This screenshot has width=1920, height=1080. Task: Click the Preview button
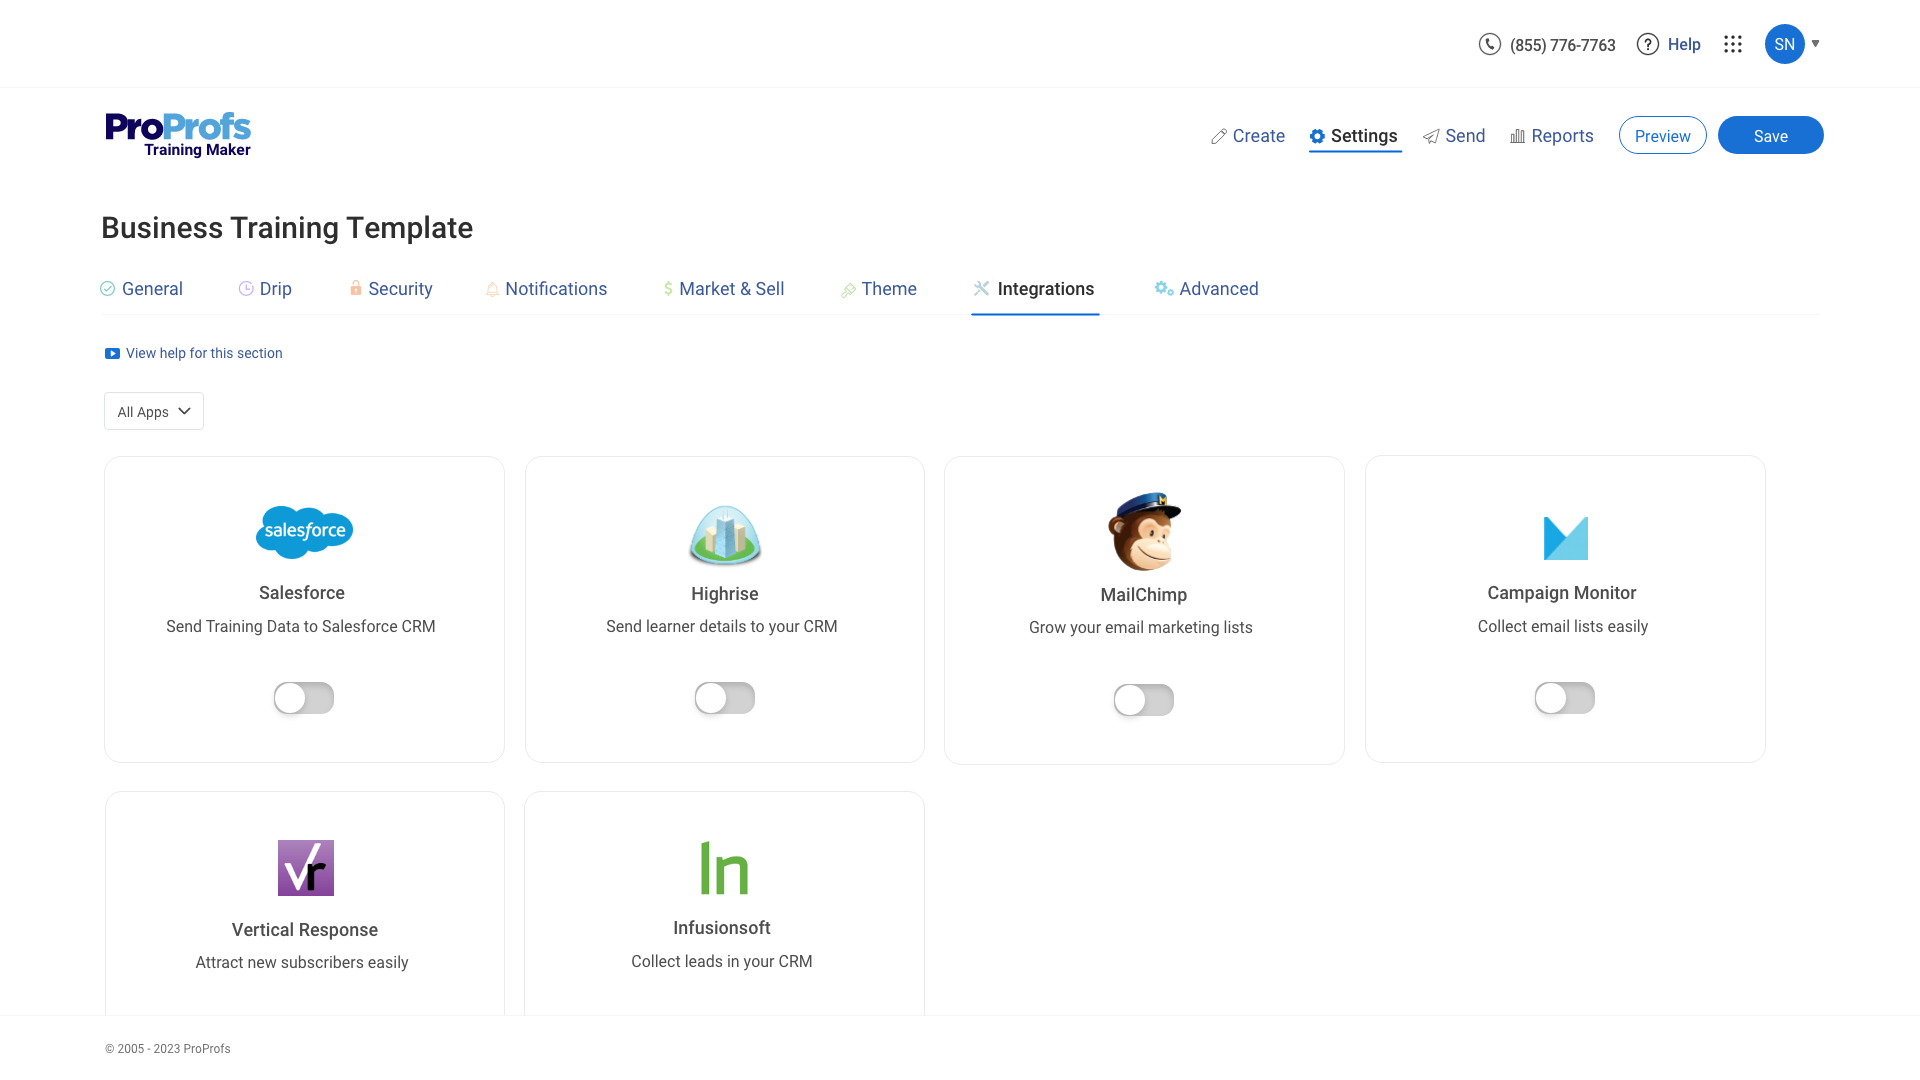click(x=1662, y=135)
